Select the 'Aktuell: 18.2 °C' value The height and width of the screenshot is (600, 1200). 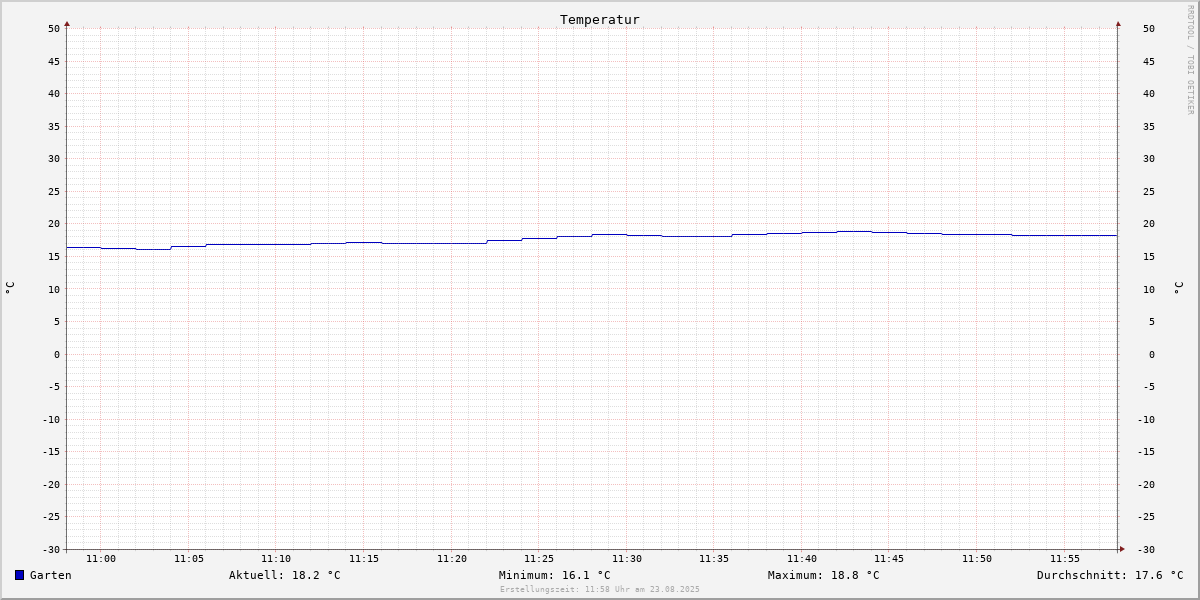point(285,575)
